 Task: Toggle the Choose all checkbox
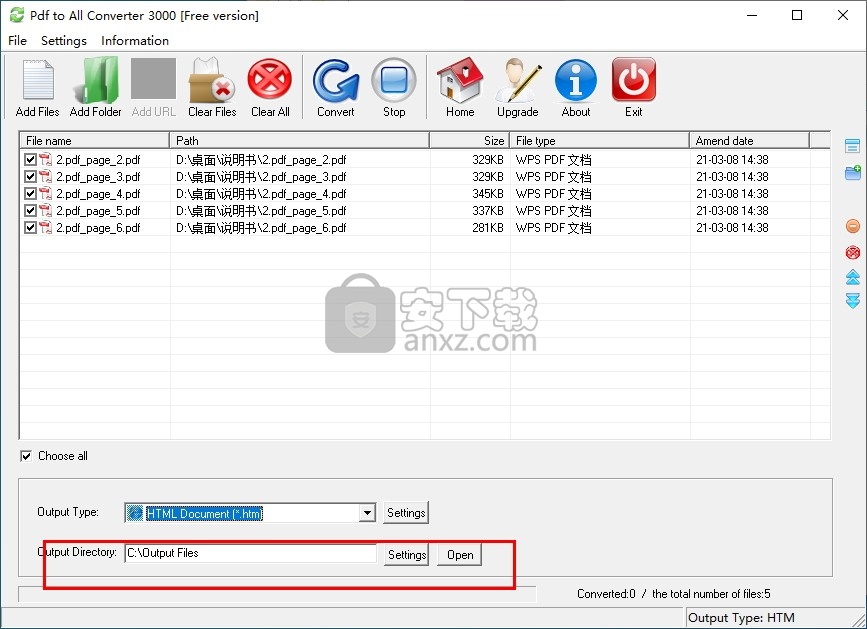[26, 456]
